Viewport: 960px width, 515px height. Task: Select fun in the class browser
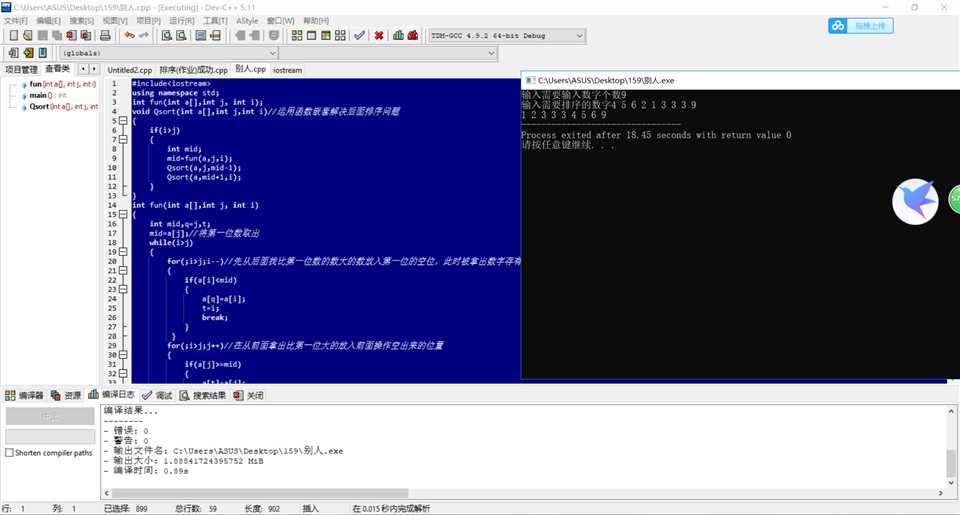(59, 84)
